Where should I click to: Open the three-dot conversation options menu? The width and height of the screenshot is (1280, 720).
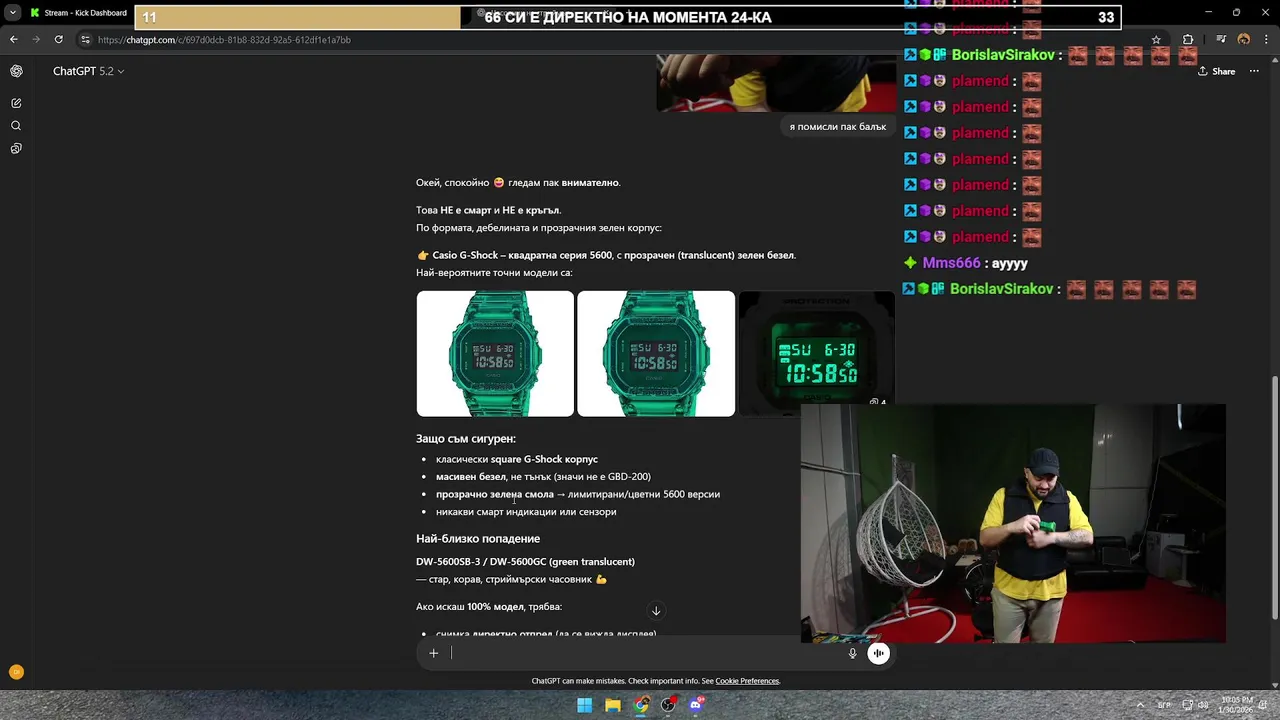point(1254,71)
